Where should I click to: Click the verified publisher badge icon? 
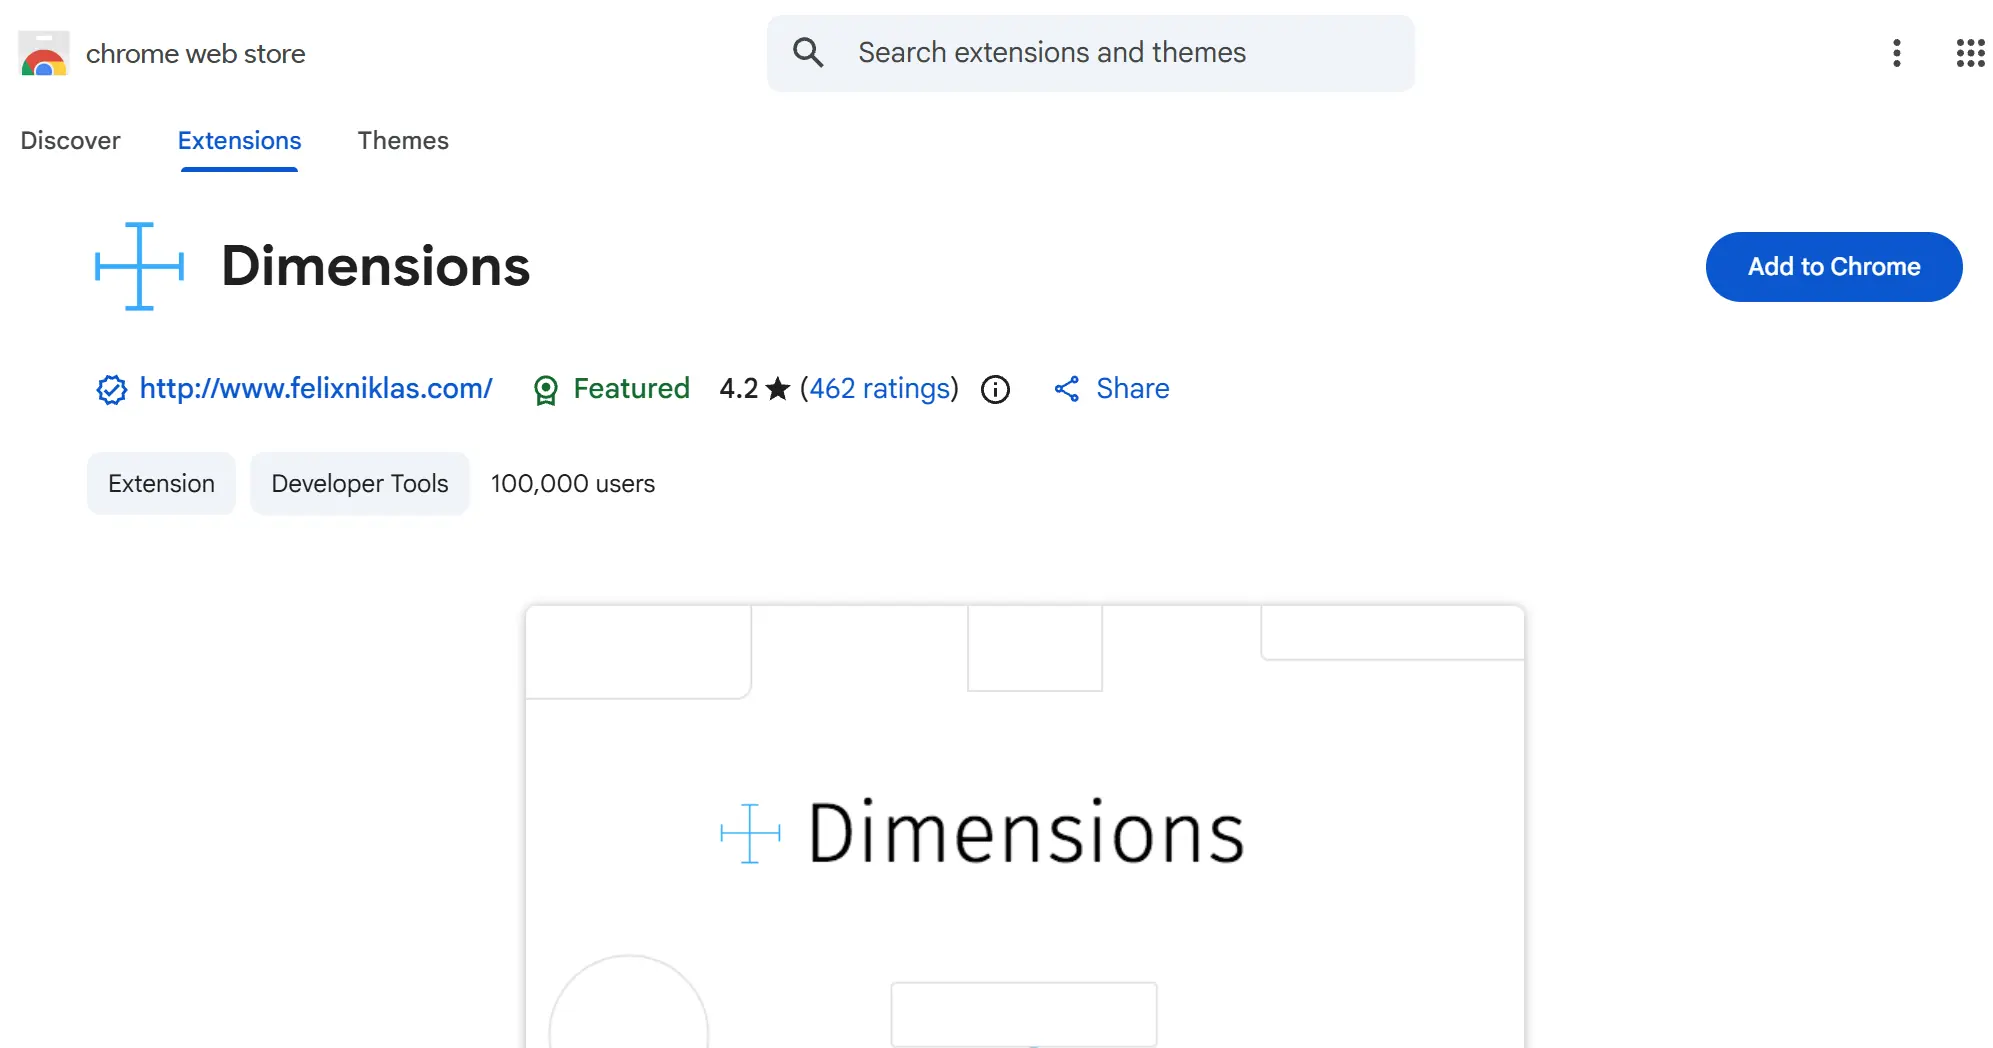click(111, 389)
